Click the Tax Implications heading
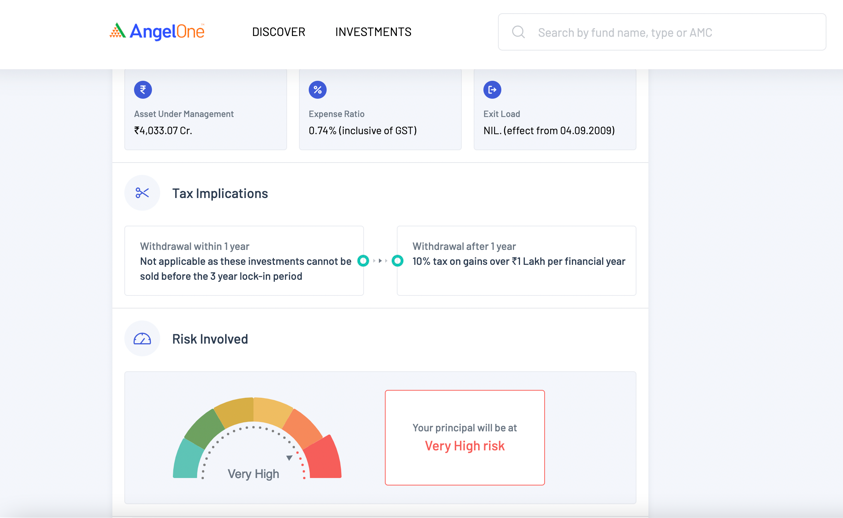Screen dimensions: 843x518 [x=220, y=193]
